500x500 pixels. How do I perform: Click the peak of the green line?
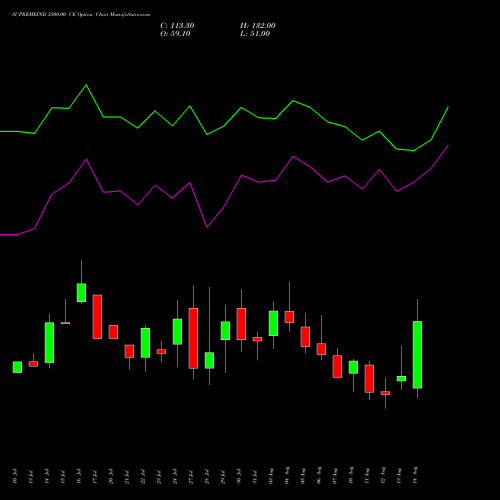click(86, 85)
